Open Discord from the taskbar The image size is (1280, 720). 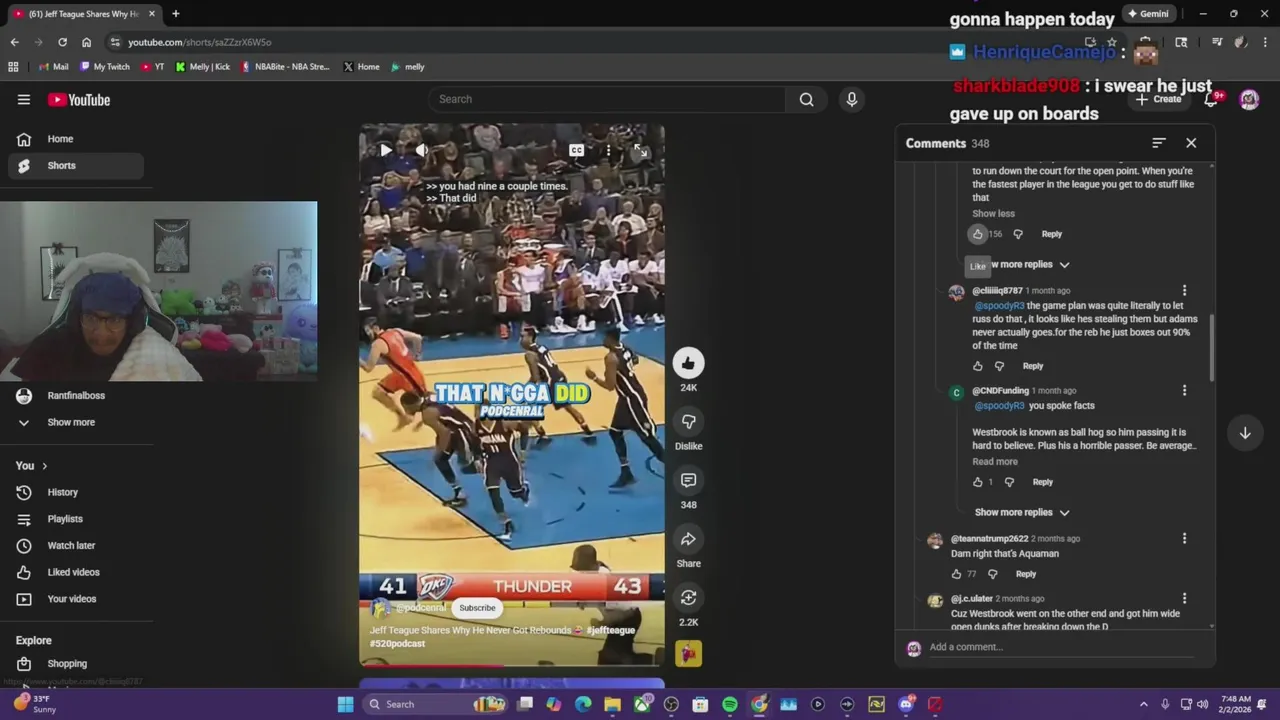[x=905, y=704]
